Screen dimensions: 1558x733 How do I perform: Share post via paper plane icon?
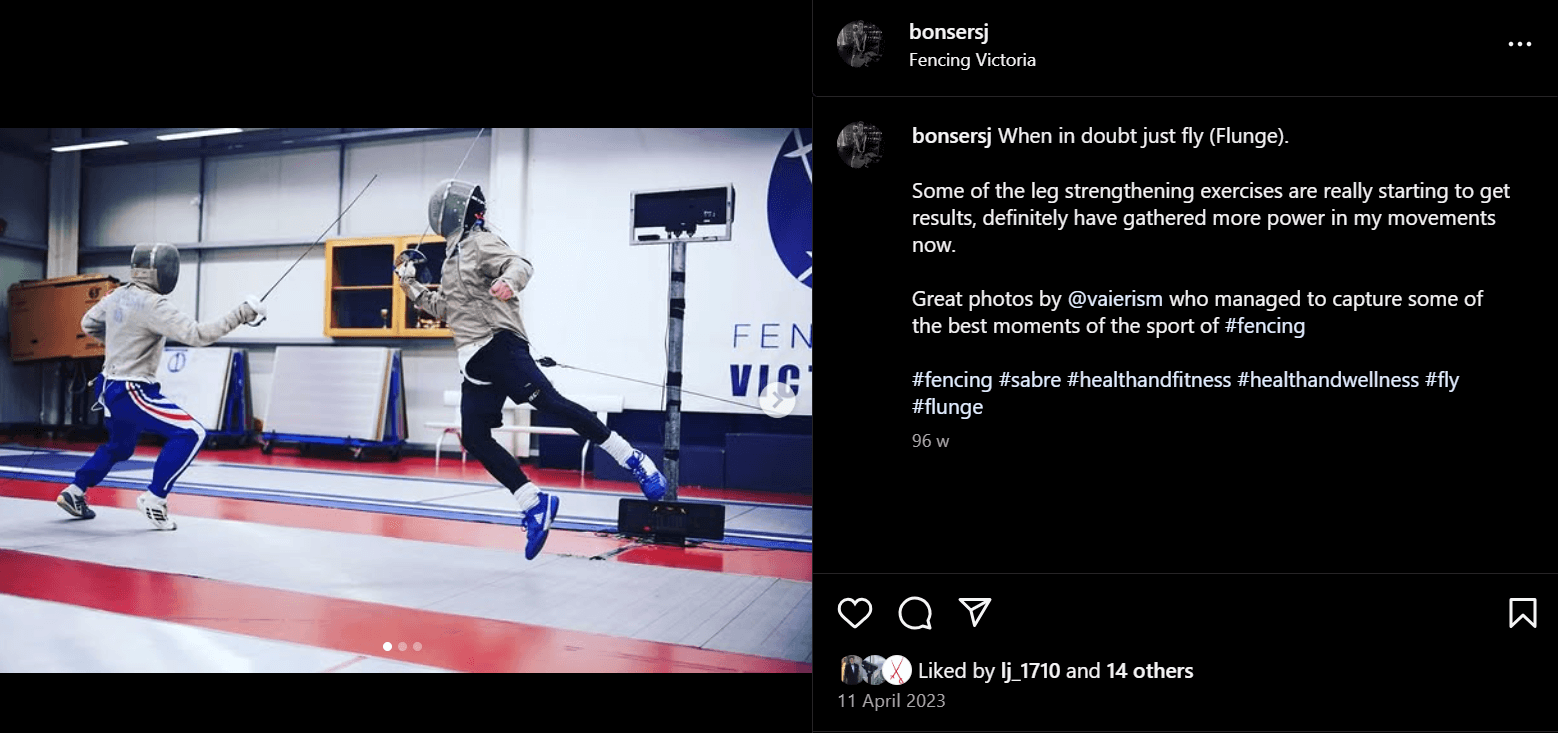coord(975,612)
